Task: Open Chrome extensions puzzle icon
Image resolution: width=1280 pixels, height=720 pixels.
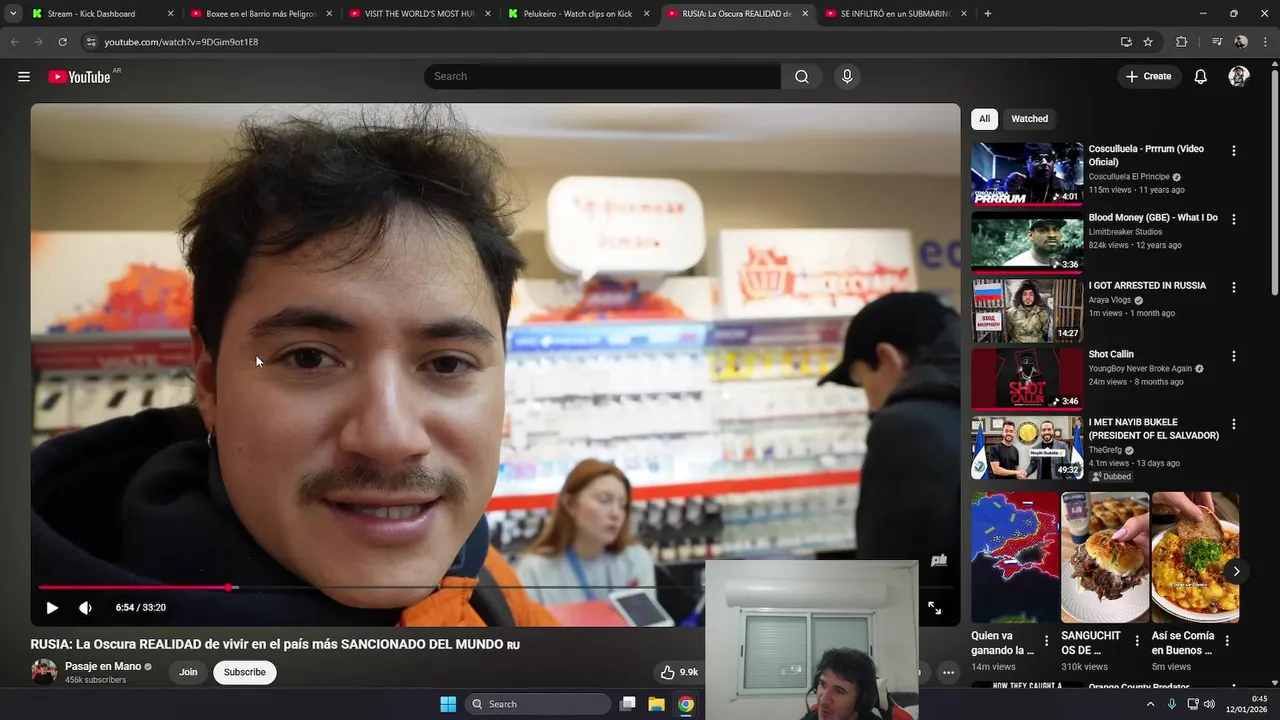Action: click(x=1181, y=42)
